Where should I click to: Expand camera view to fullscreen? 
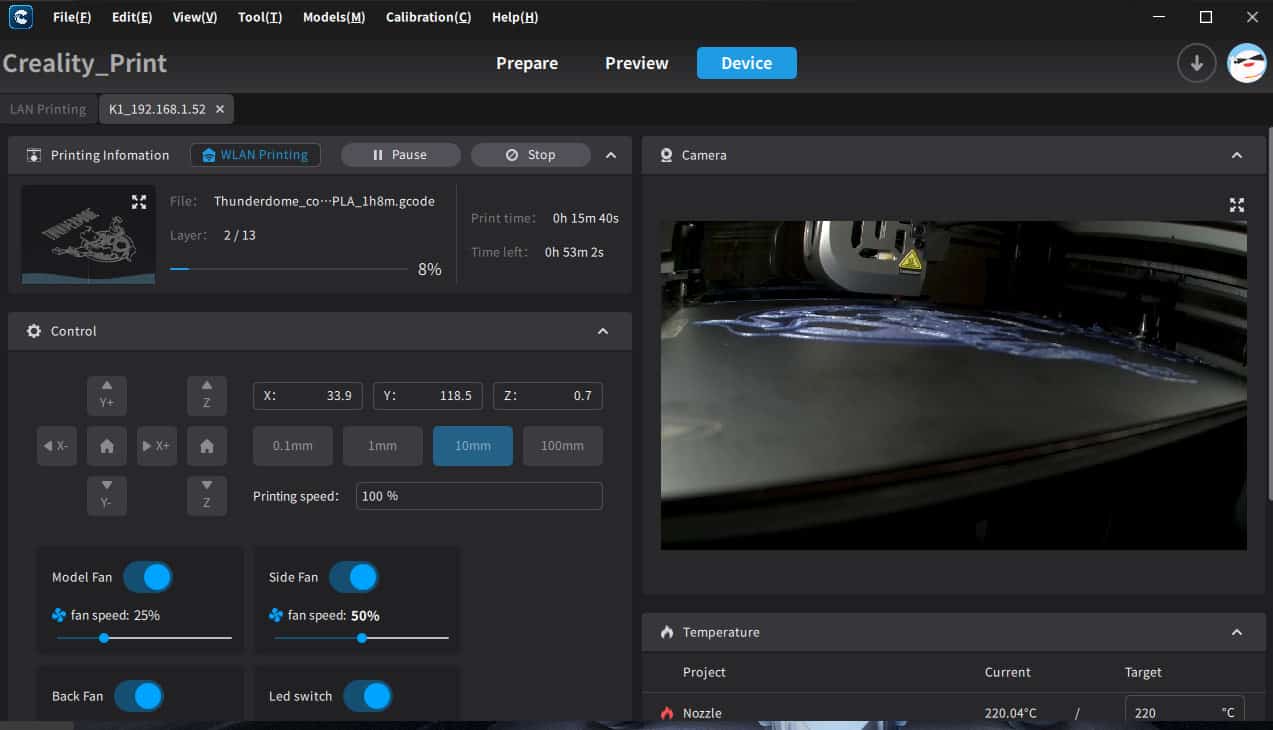point(1236,205)
